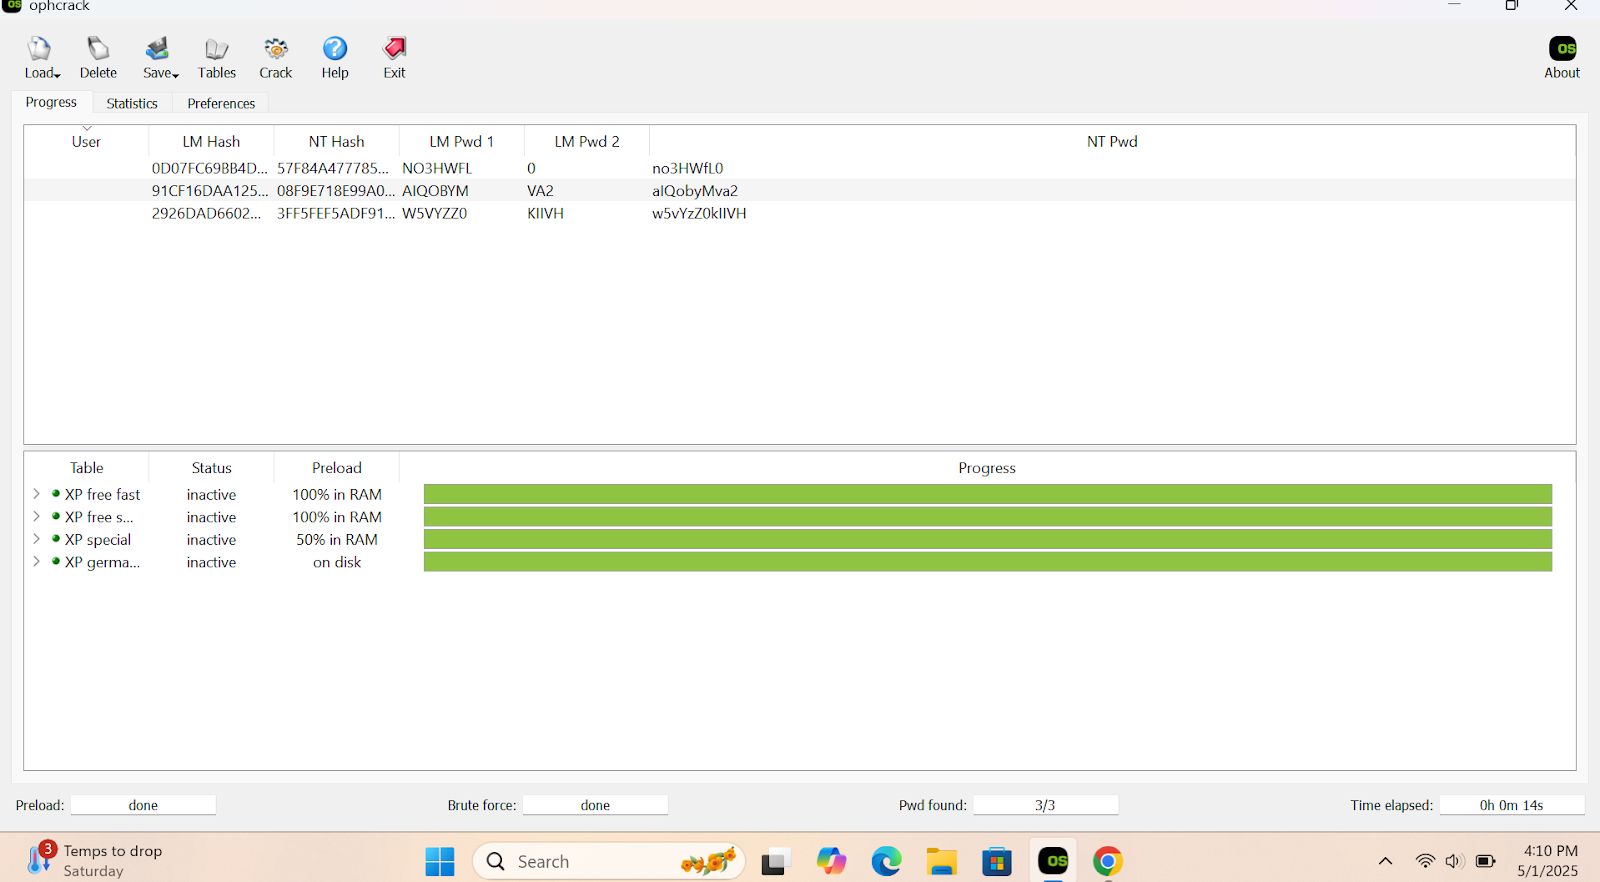Click the Status column header
The height and width of the screenshot is (882, 1600).
(211, 467)
